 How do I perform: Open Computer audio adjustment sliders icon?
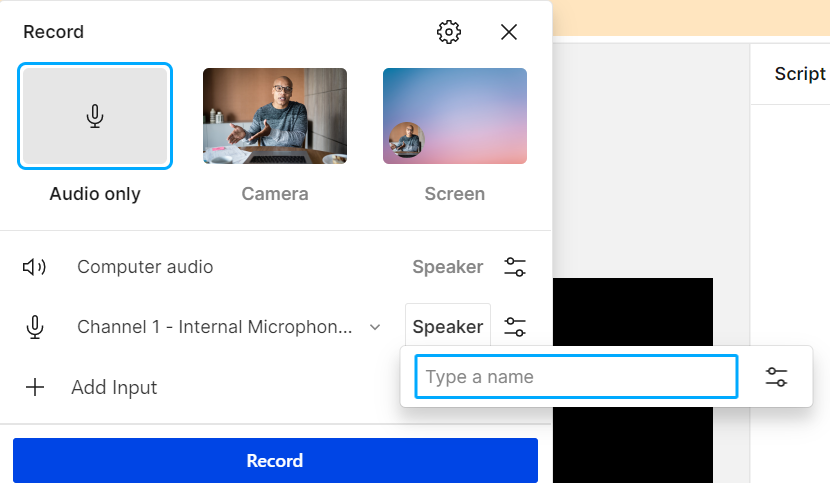point(515,267)
